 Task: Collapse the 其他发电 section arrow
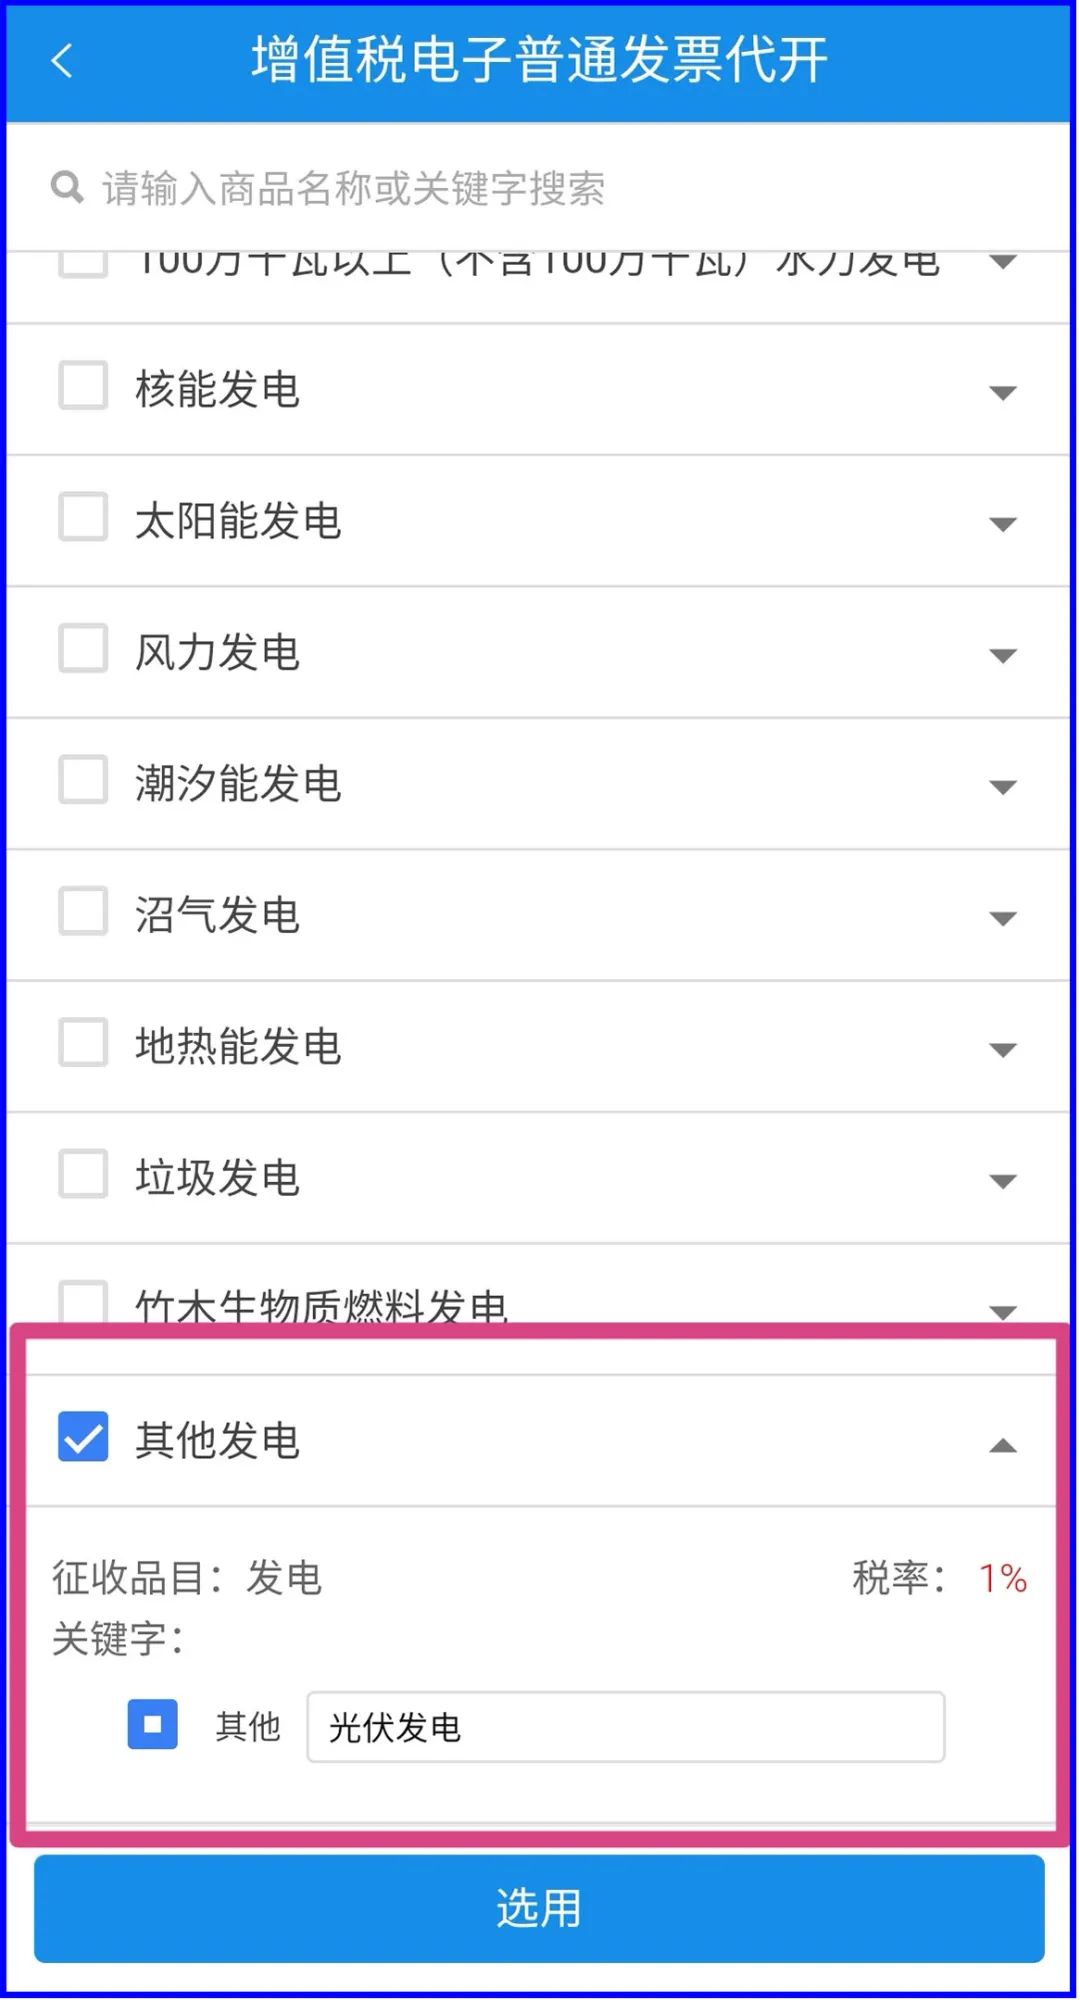pos(1002,1446)
